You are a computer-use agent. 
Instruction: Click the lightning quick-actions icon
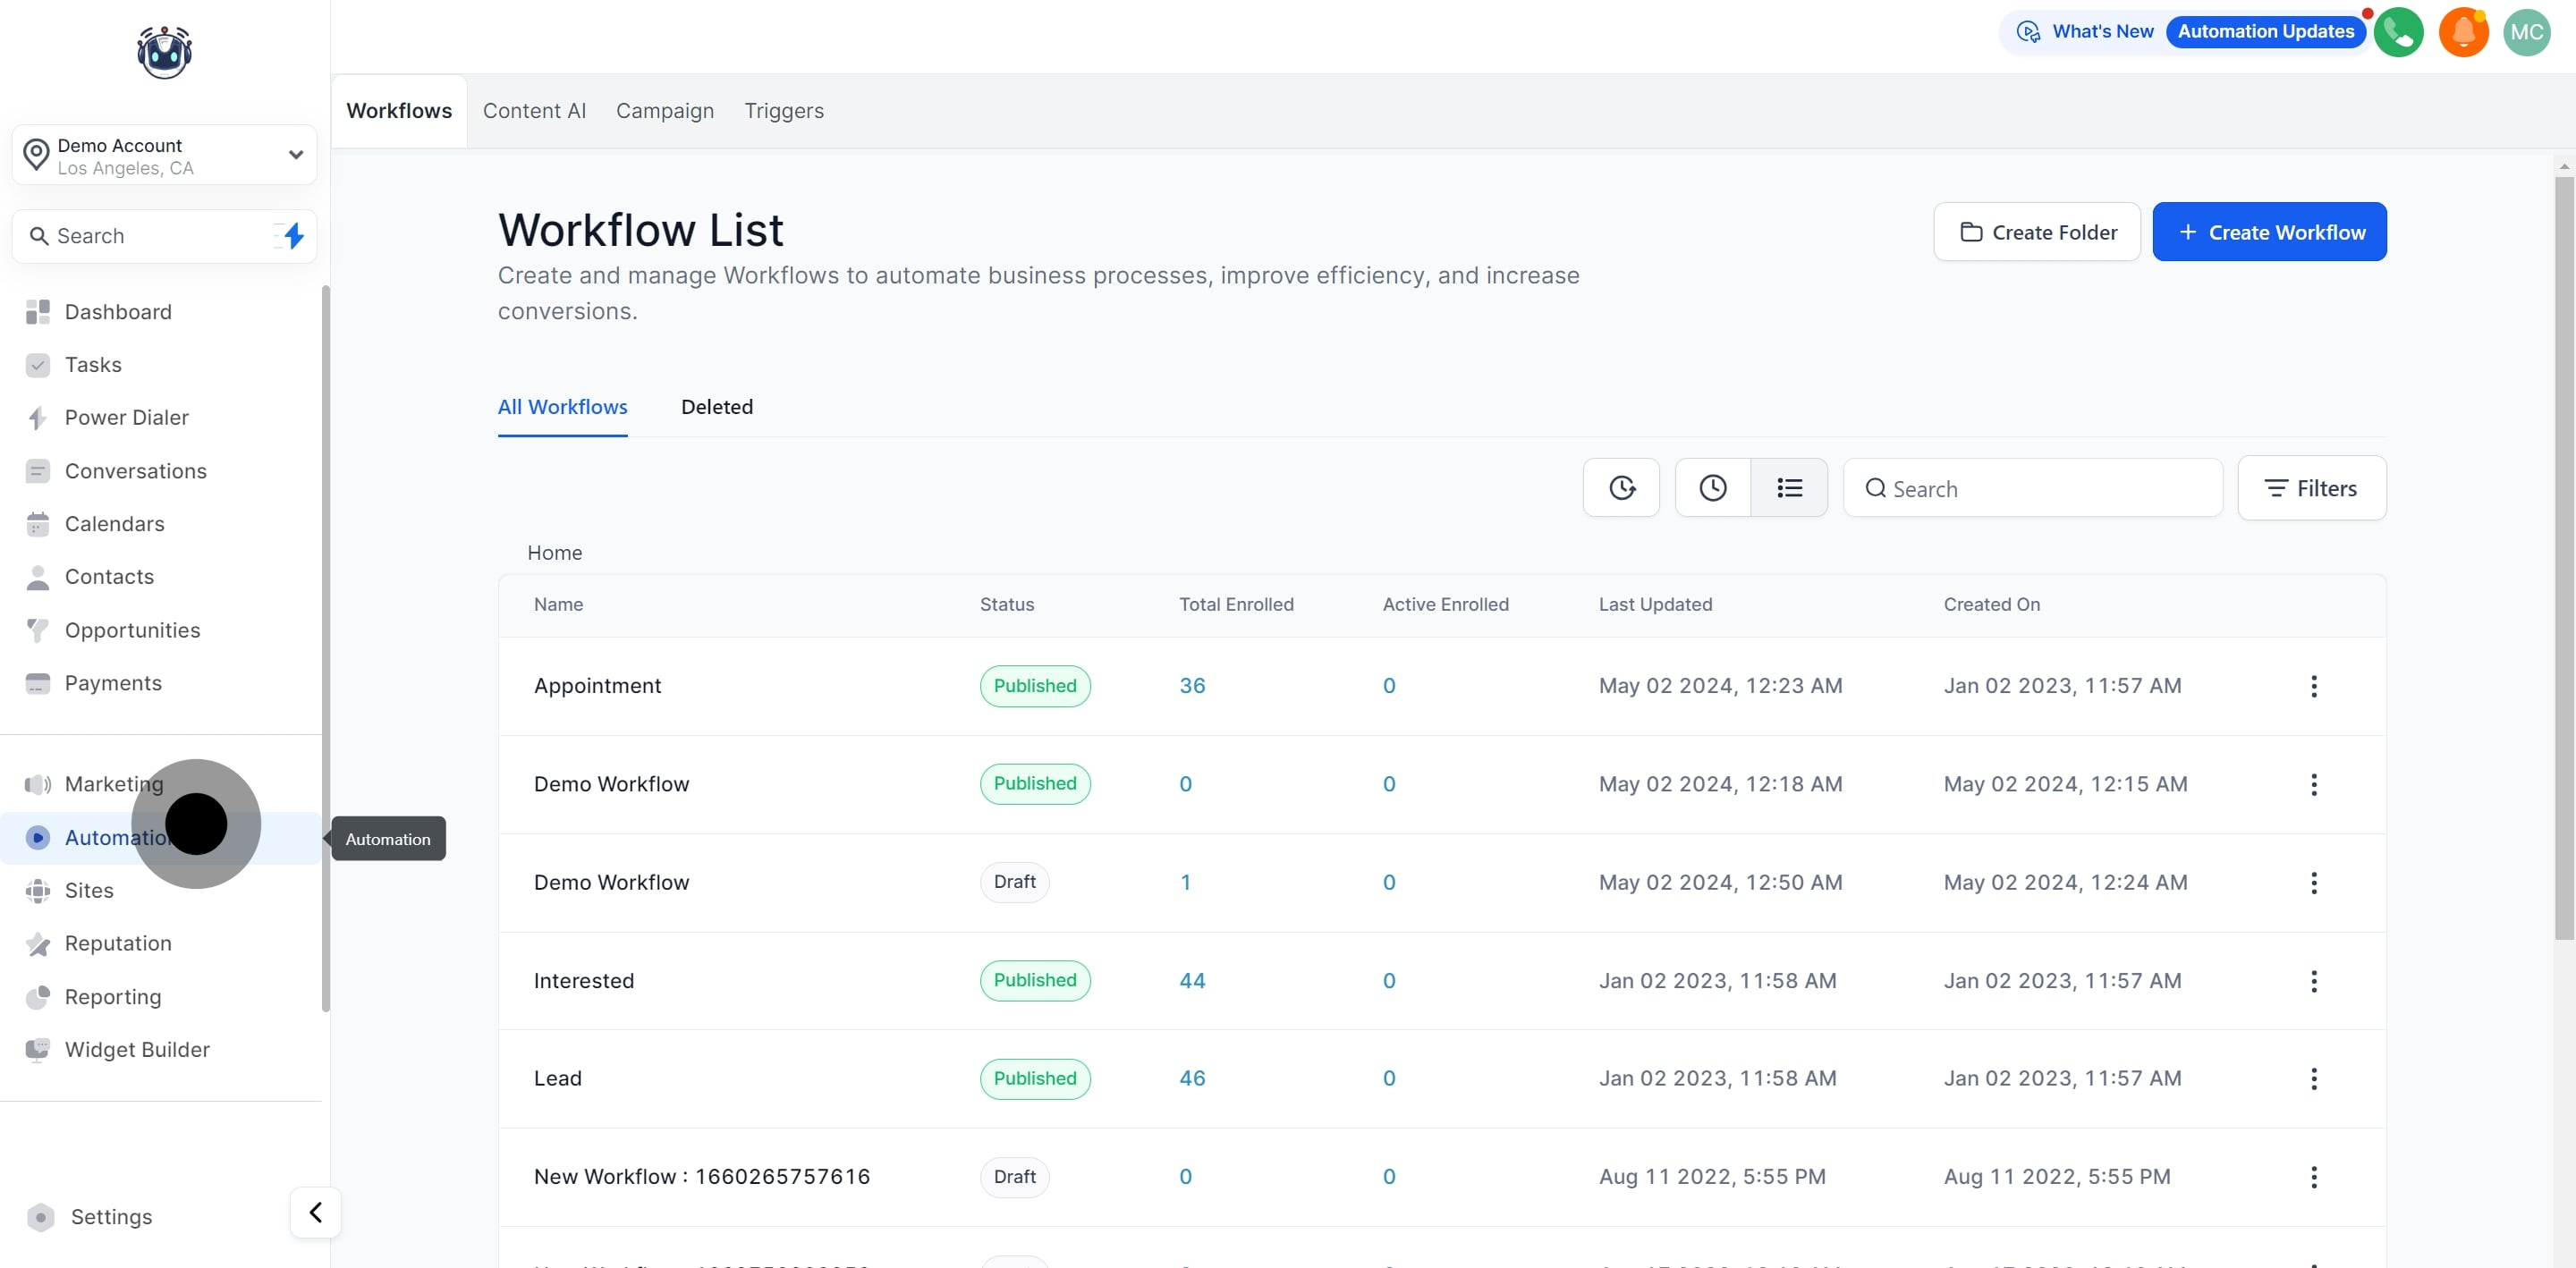pos(293,236)
